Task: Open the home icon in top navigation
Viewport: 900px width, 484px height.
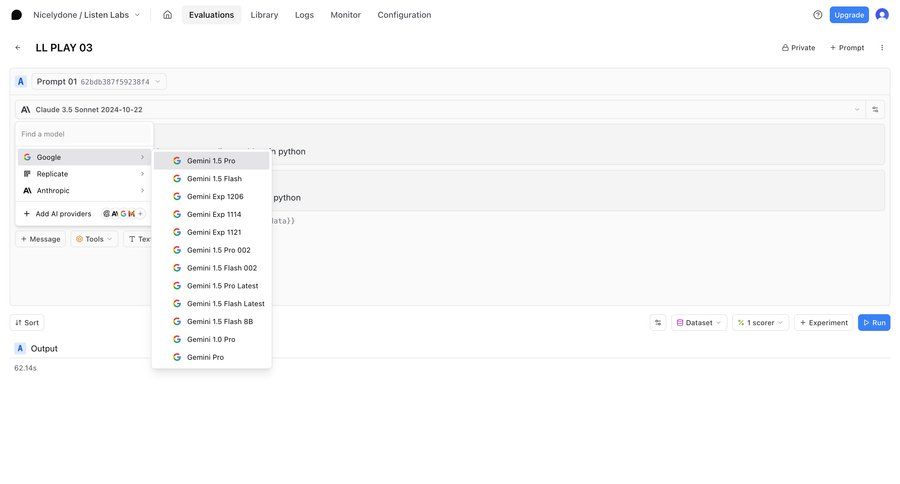Action: [167, 15]
